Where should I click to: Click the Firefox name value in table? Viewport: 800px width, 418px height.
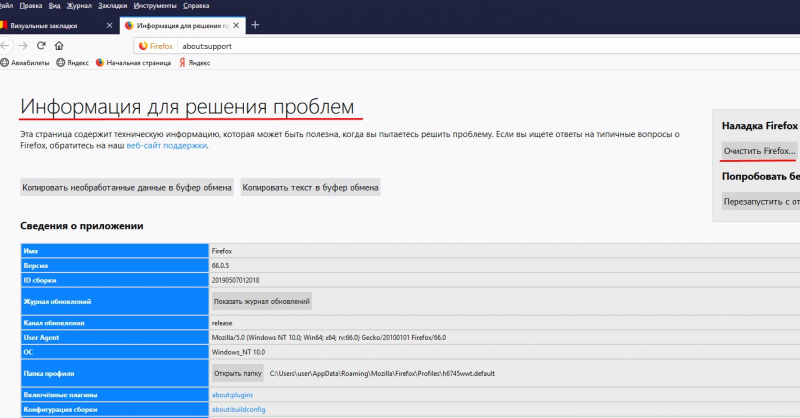pos(222,251)
